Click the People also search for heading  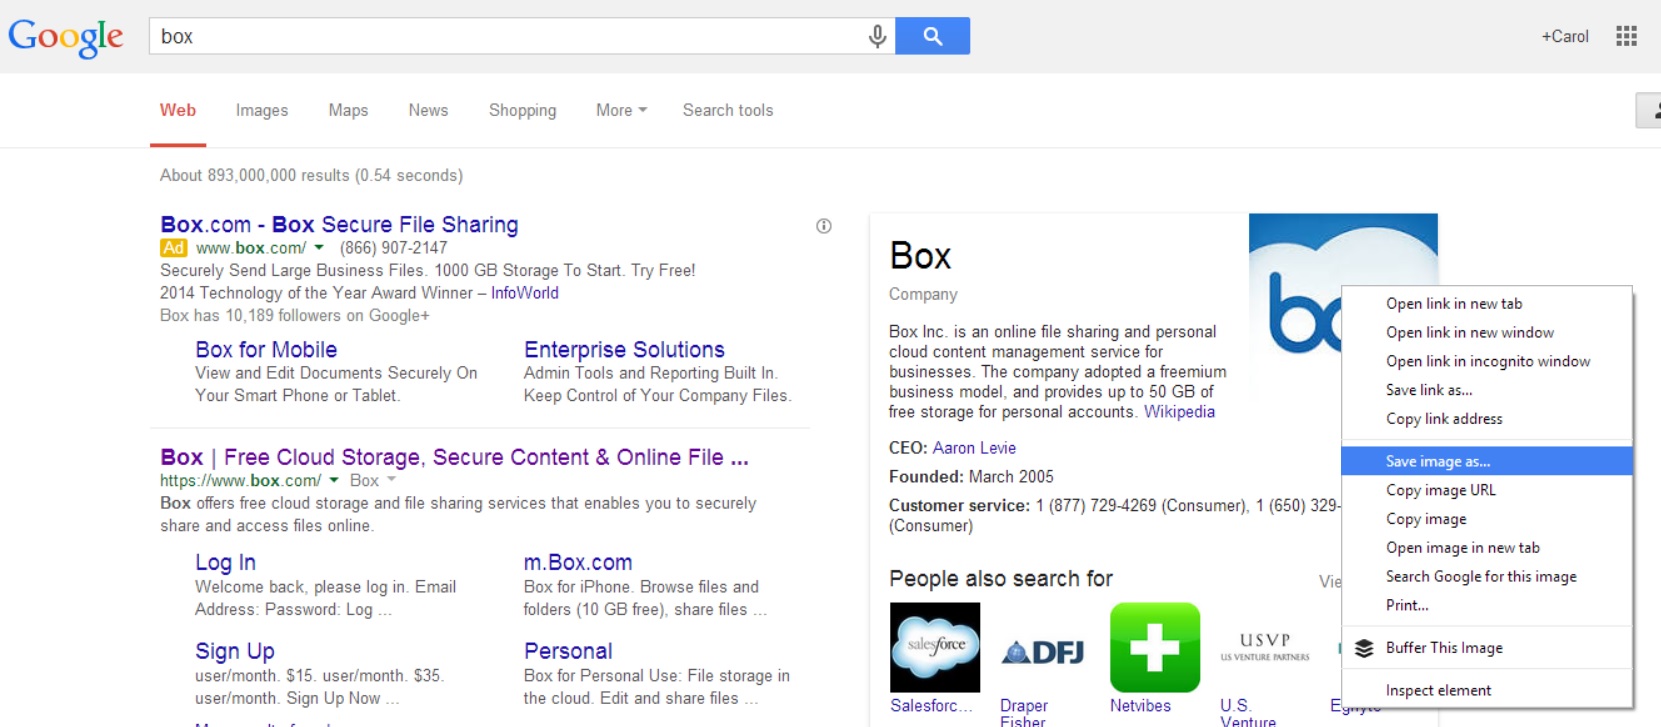(x=1001, y=579)
